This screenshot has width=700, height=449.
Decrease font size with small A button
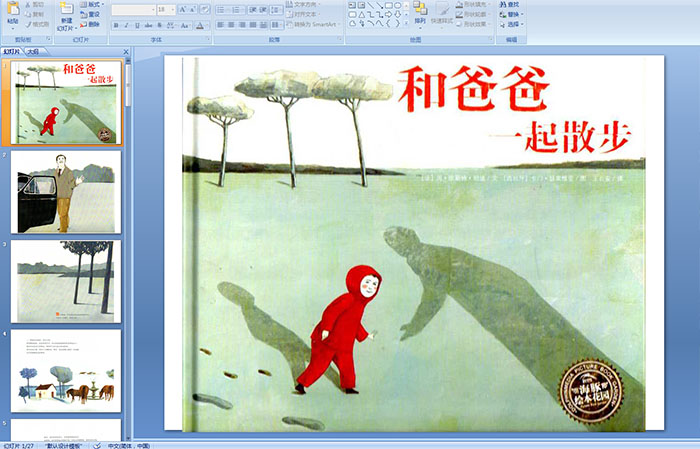pos(193,9)
